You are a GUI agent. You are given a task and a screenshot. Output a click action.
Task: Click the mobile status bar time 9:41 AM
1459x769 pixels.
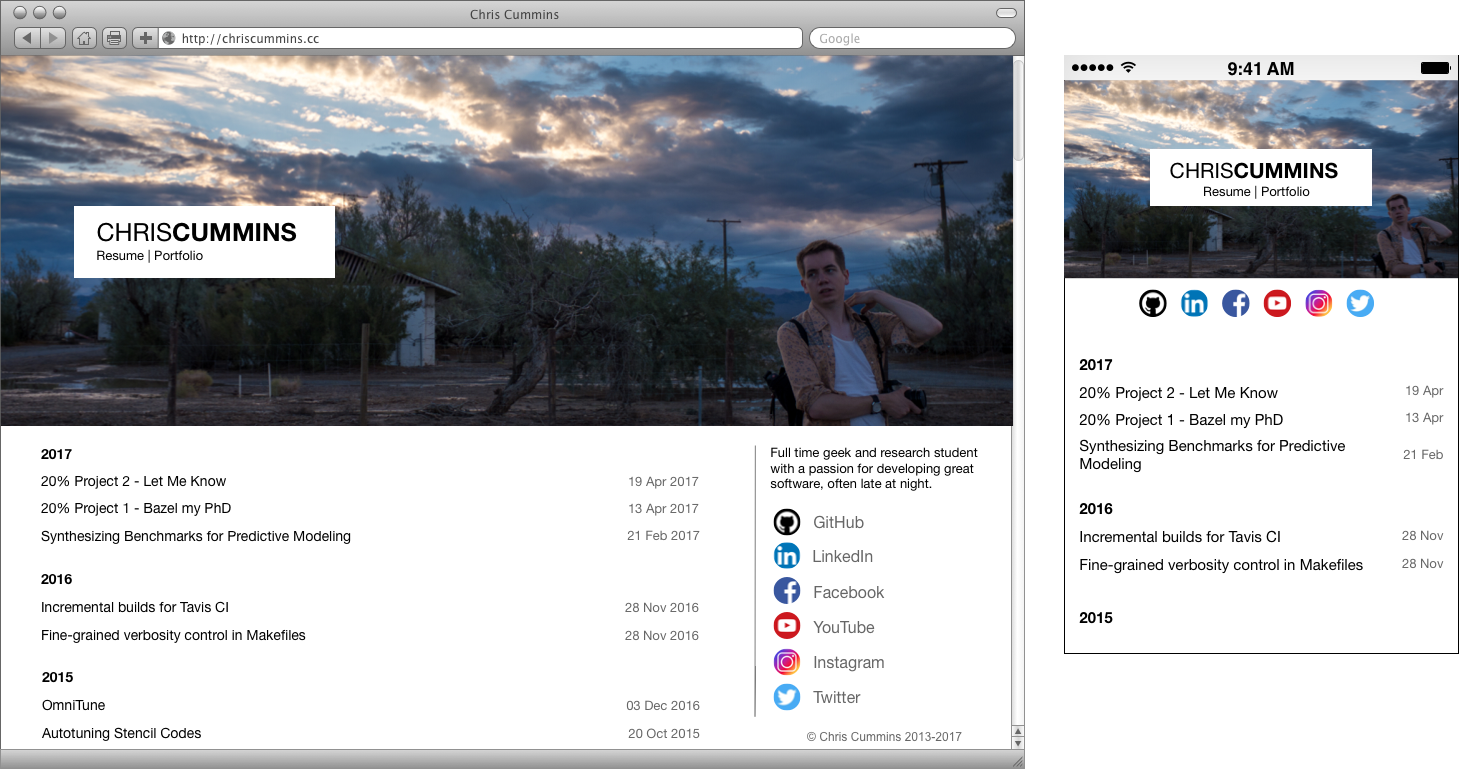[1260, 69]
